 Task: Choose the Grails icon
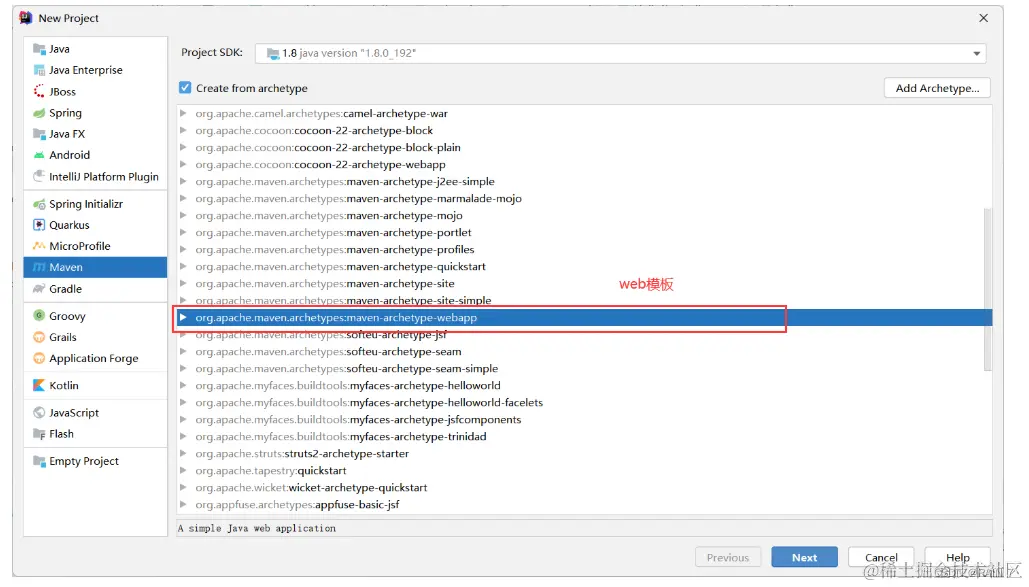click(39, 337)
